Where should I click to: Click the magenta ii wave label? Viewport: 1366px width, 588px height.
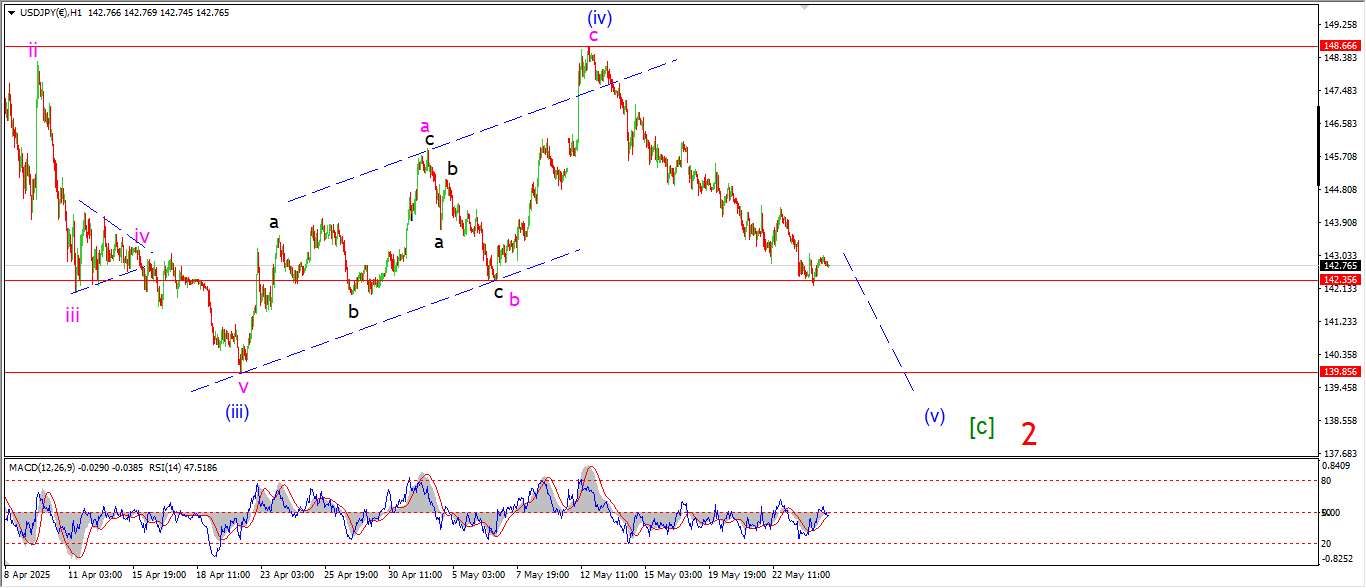[34, 49]
